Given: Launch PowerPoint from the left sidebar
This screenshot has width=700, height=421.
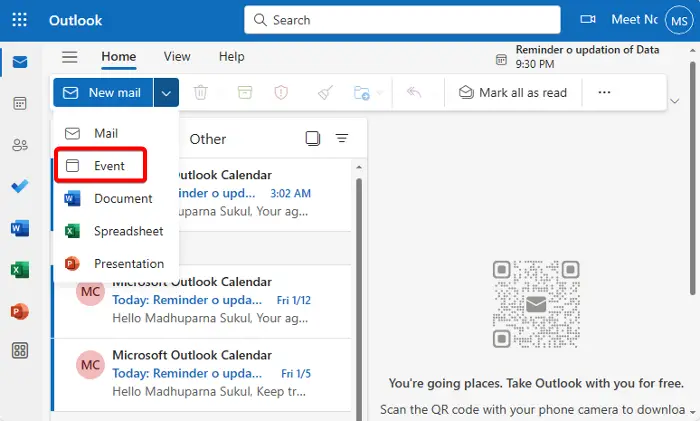Looking at the screenshot, I should point(20,310).
